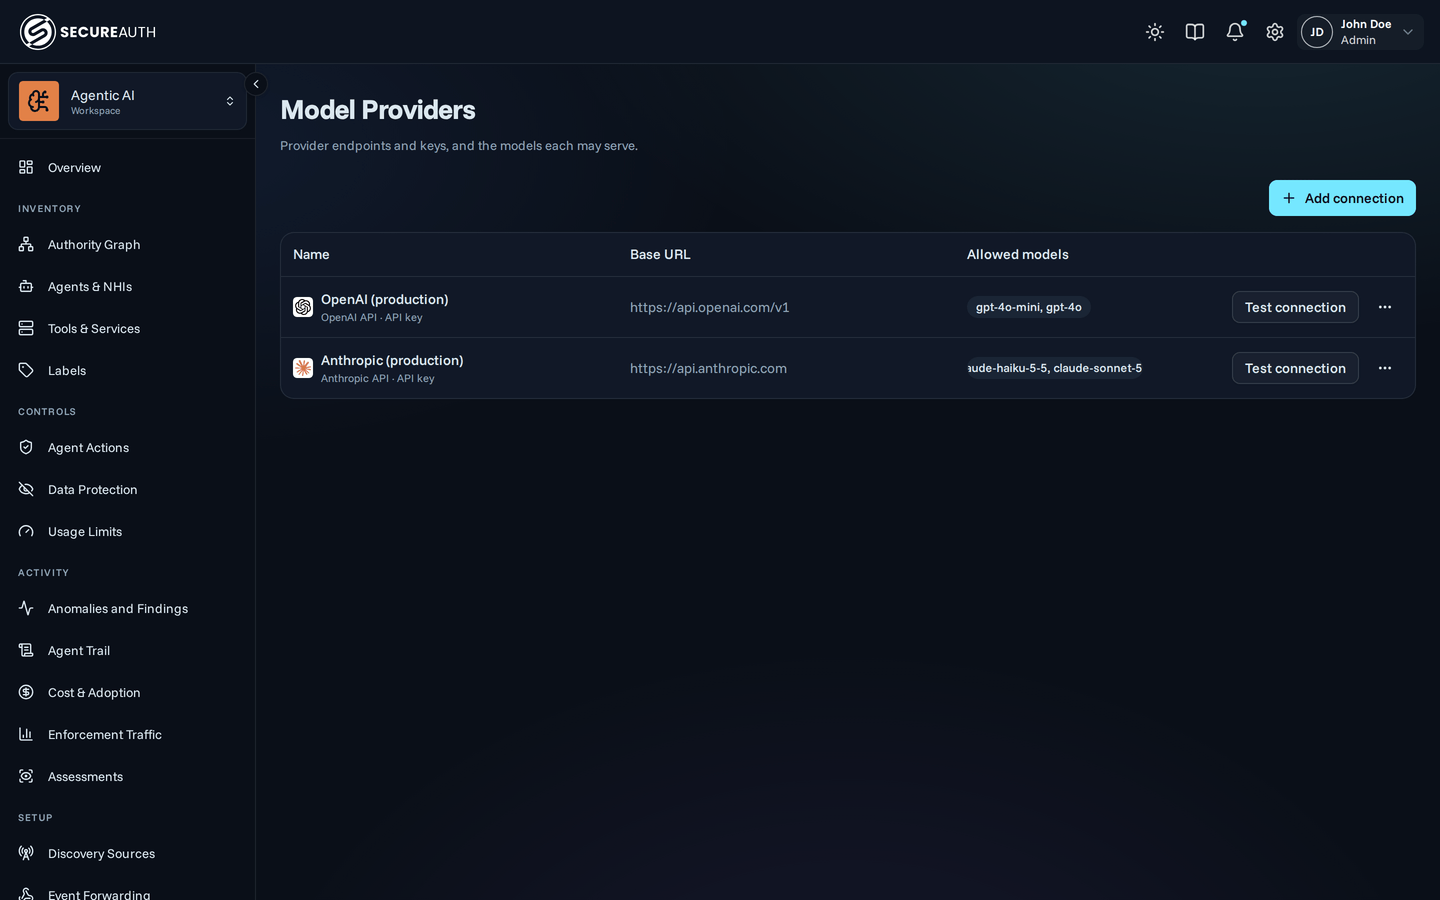Image resolution: width=1440 pixels, height=900 pixels.
Task: Click the Anomalies and Findings pulse icon
Action: click(26, 608)
